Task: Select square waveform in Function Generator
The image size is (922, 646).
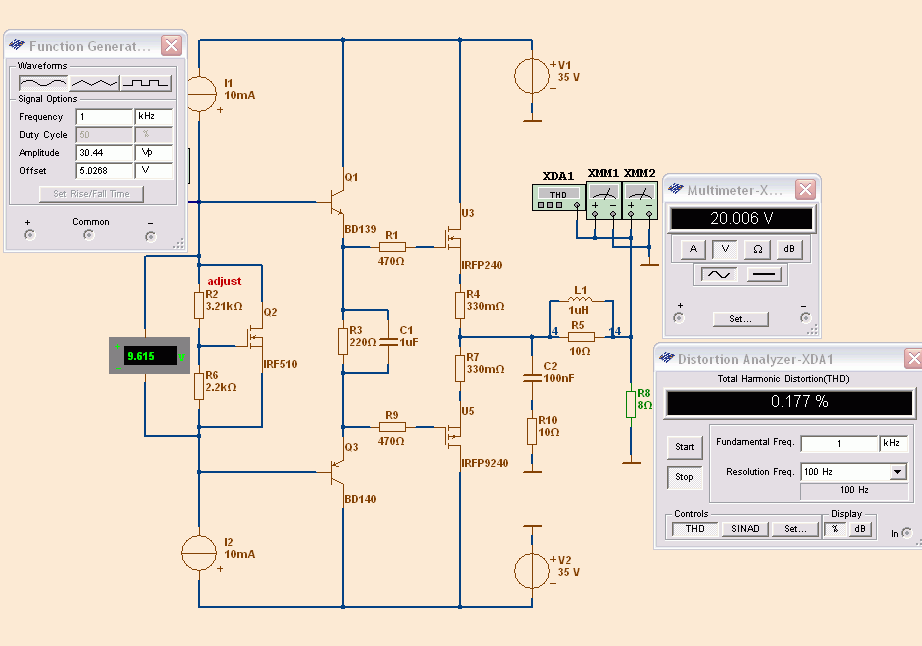Action: 146,83
